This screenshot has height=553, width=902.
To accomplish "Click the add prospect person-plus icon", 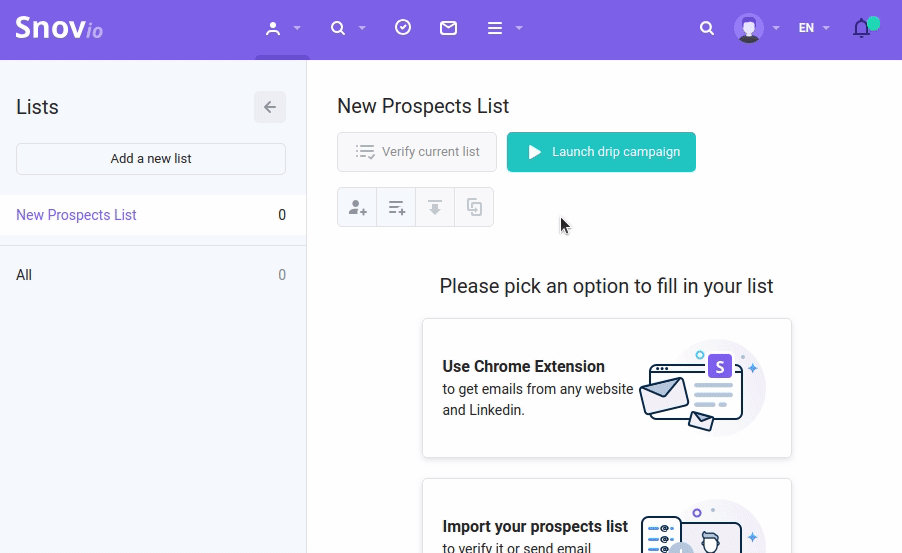I will (357, 207).
